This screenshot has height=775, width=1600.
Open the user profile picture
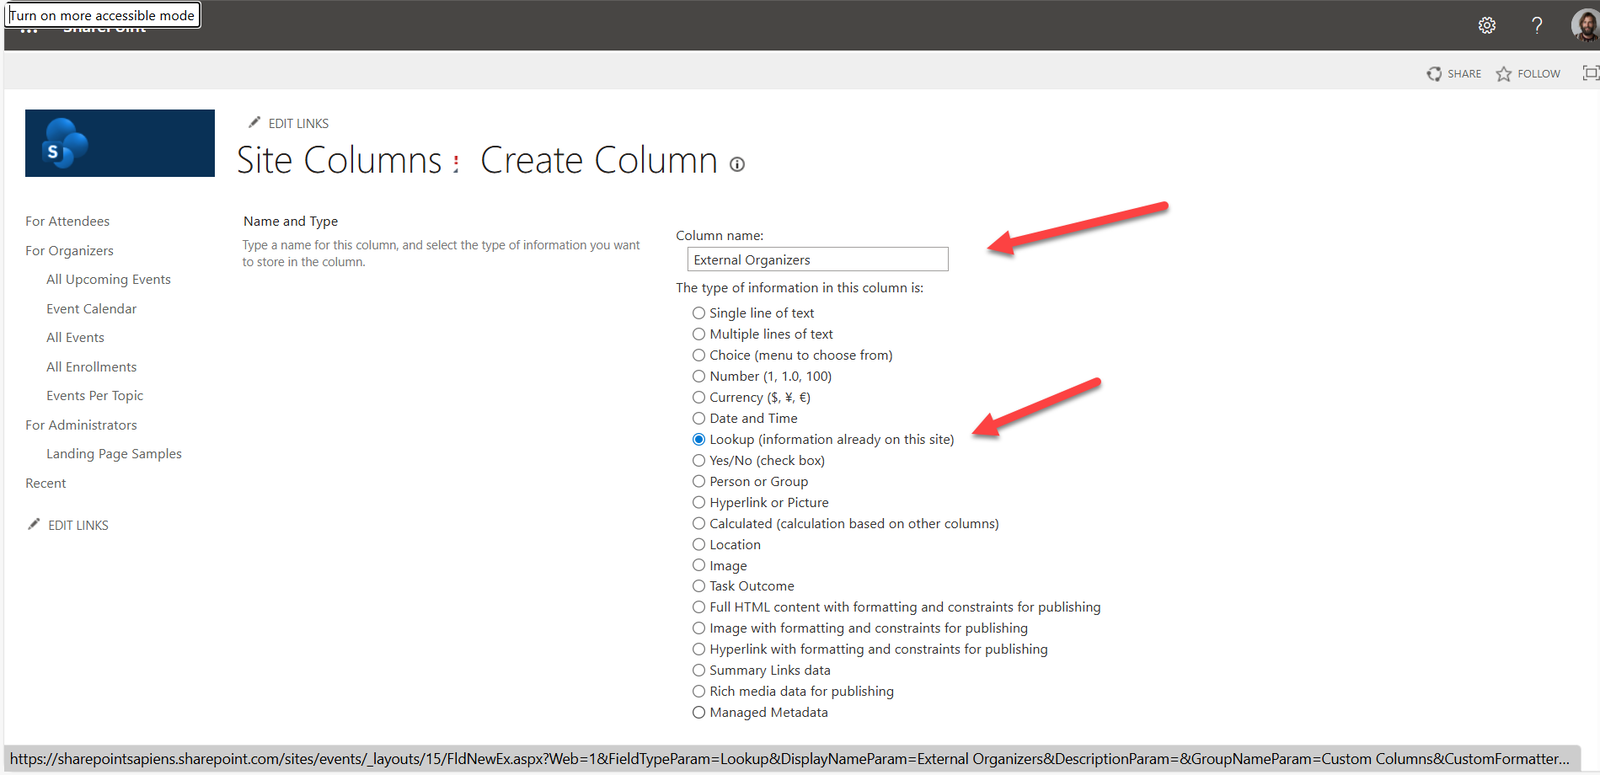(x=1585, y=26)
